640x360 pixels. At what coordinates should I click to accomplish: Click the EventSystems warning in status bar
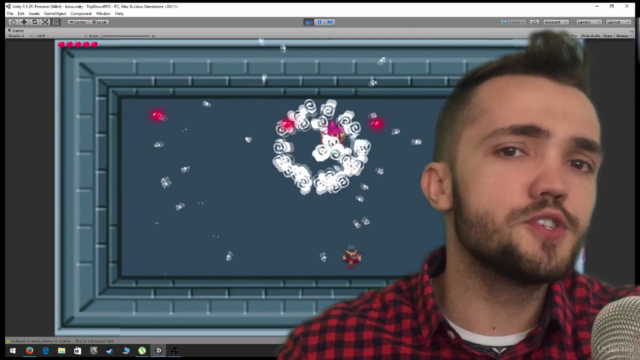pyautogui.click(x=62, y=341)
